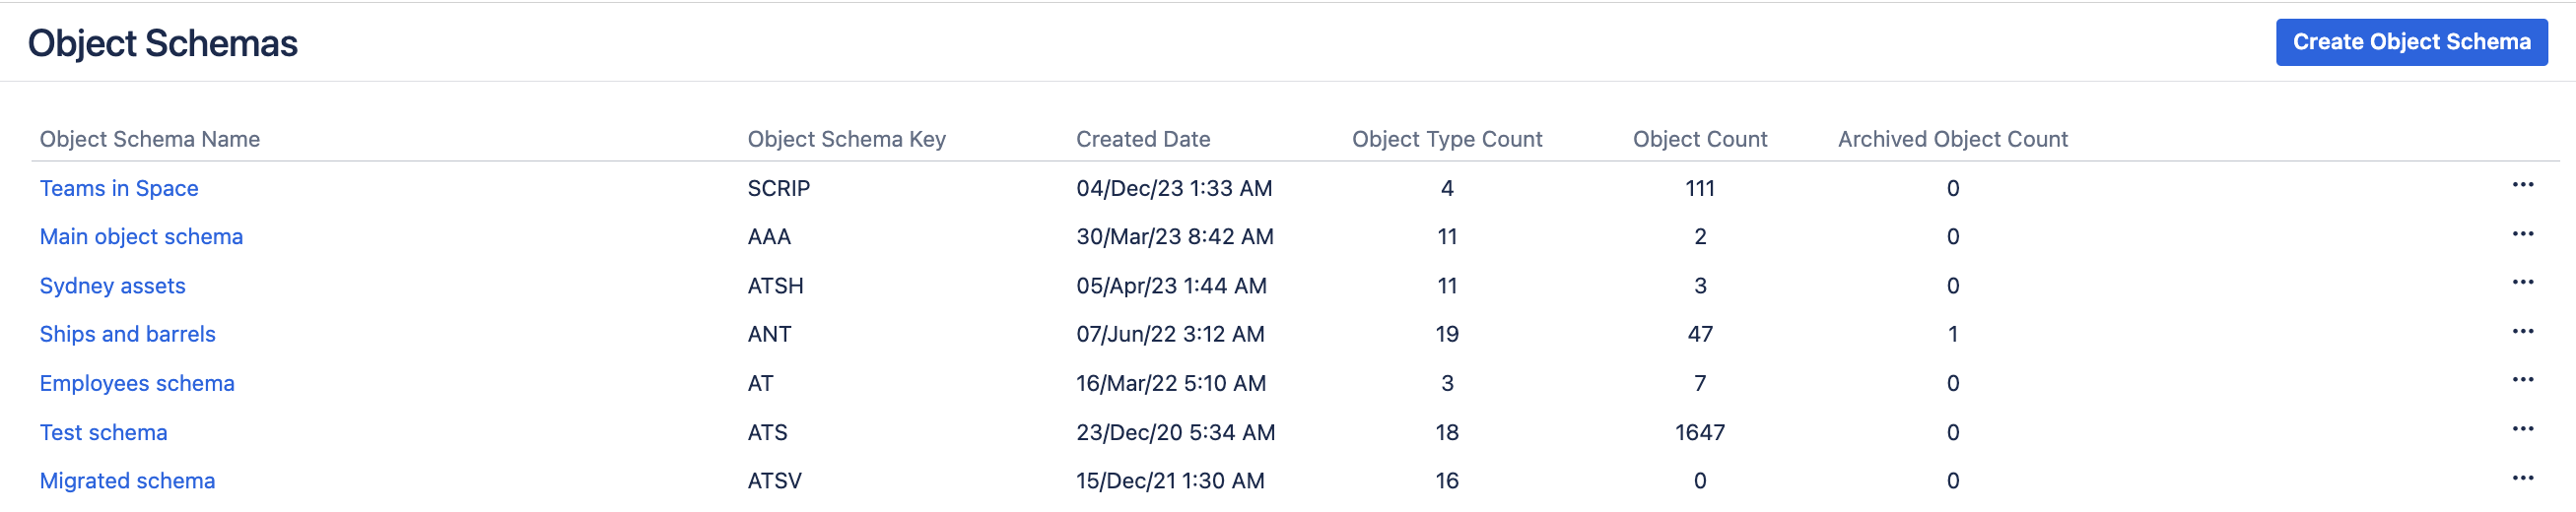Open more actions for Migrated schema row
The height and width of the screenshot is (512, 2576).
(2522, 478)
